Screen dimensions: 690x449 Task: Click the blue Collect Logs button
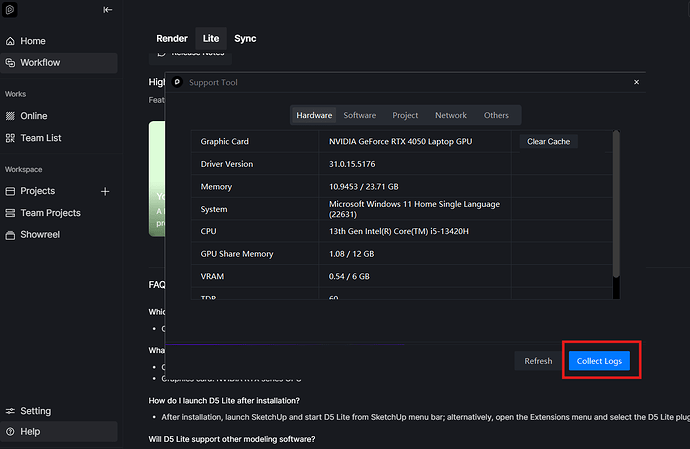click(599, 361)
